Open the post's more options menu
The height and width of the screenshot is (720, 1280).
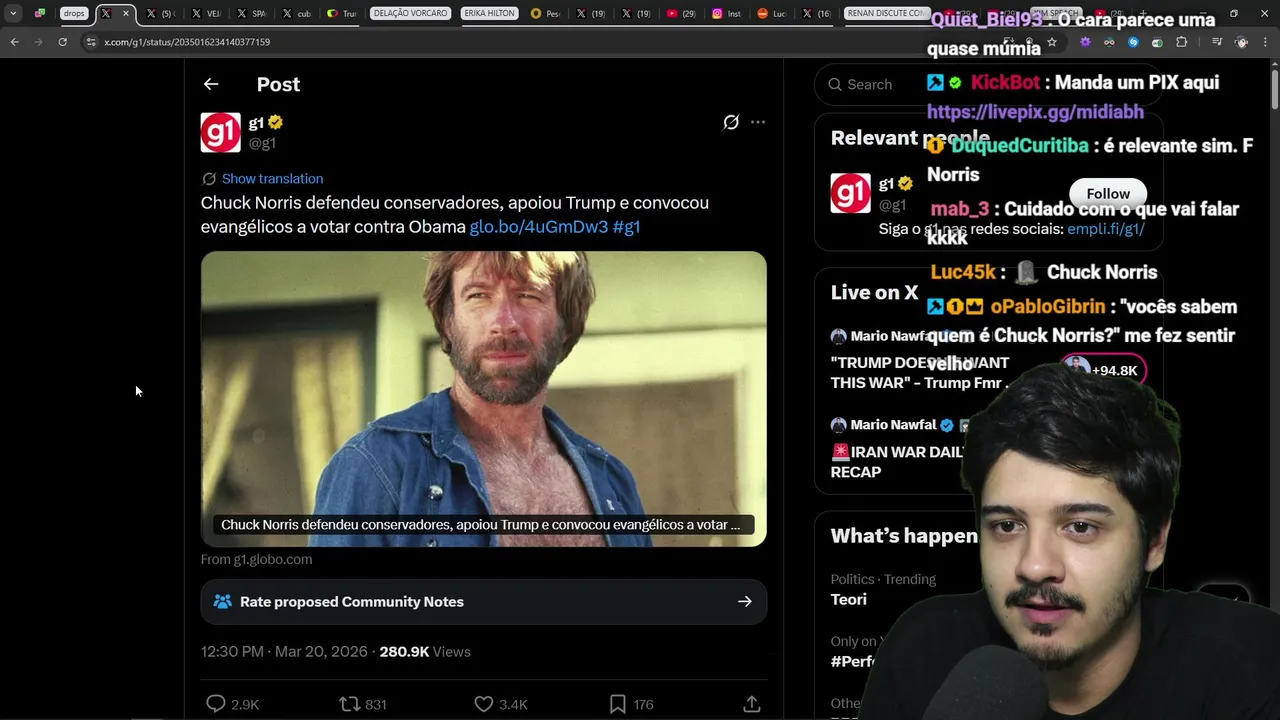(x=758, y=122)
